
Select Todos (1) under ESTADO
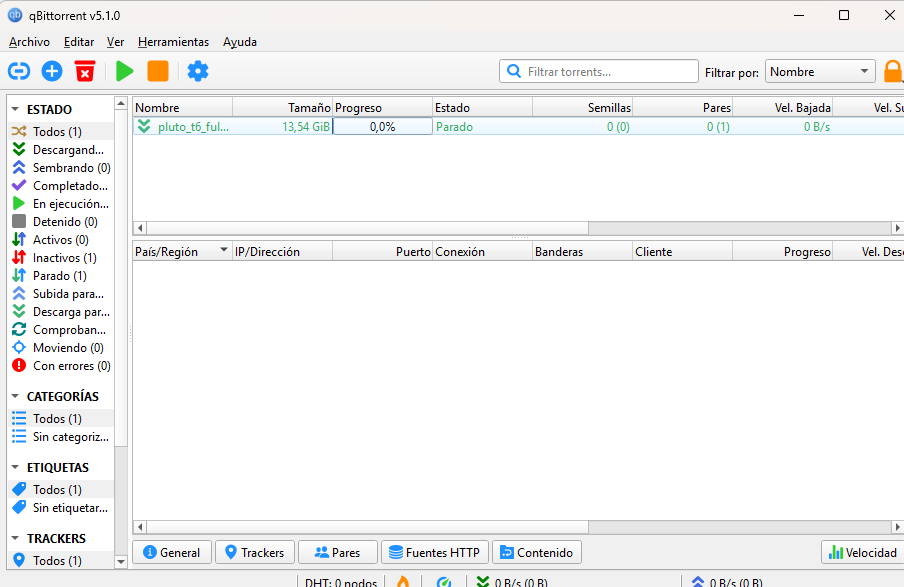click(x=61, y=131)
